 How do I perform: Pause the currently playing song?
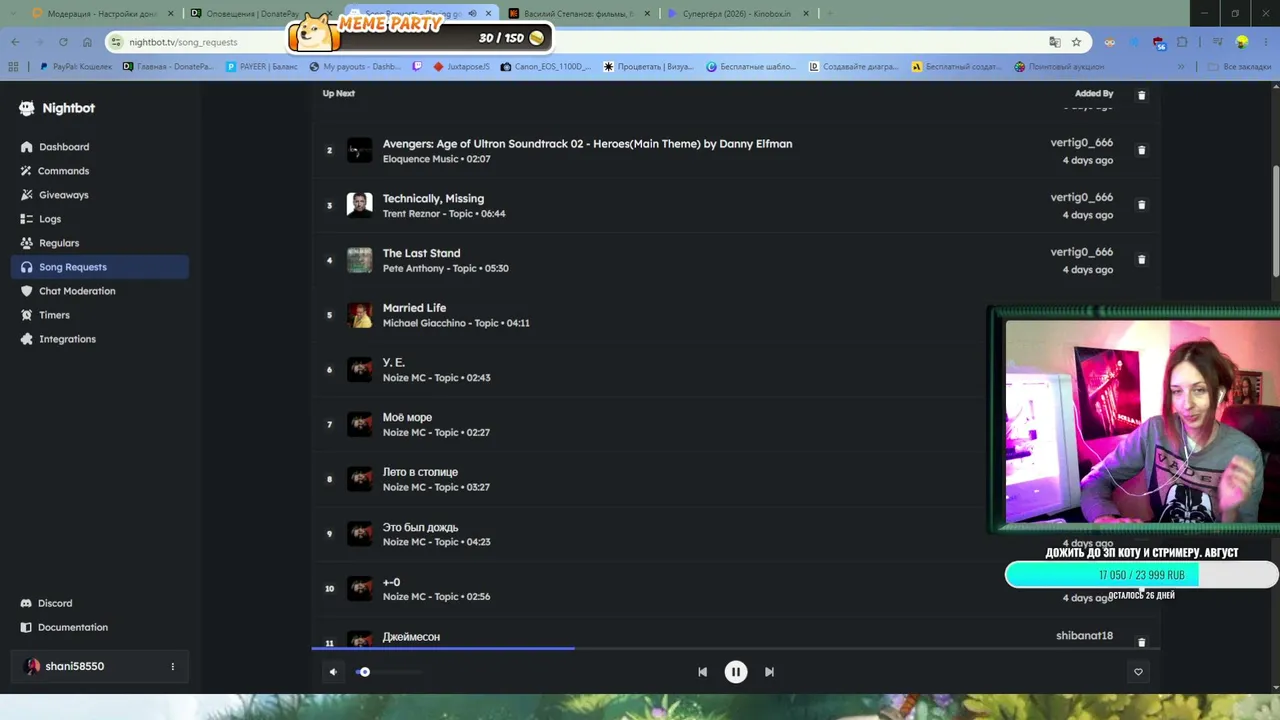coord(735,672)
